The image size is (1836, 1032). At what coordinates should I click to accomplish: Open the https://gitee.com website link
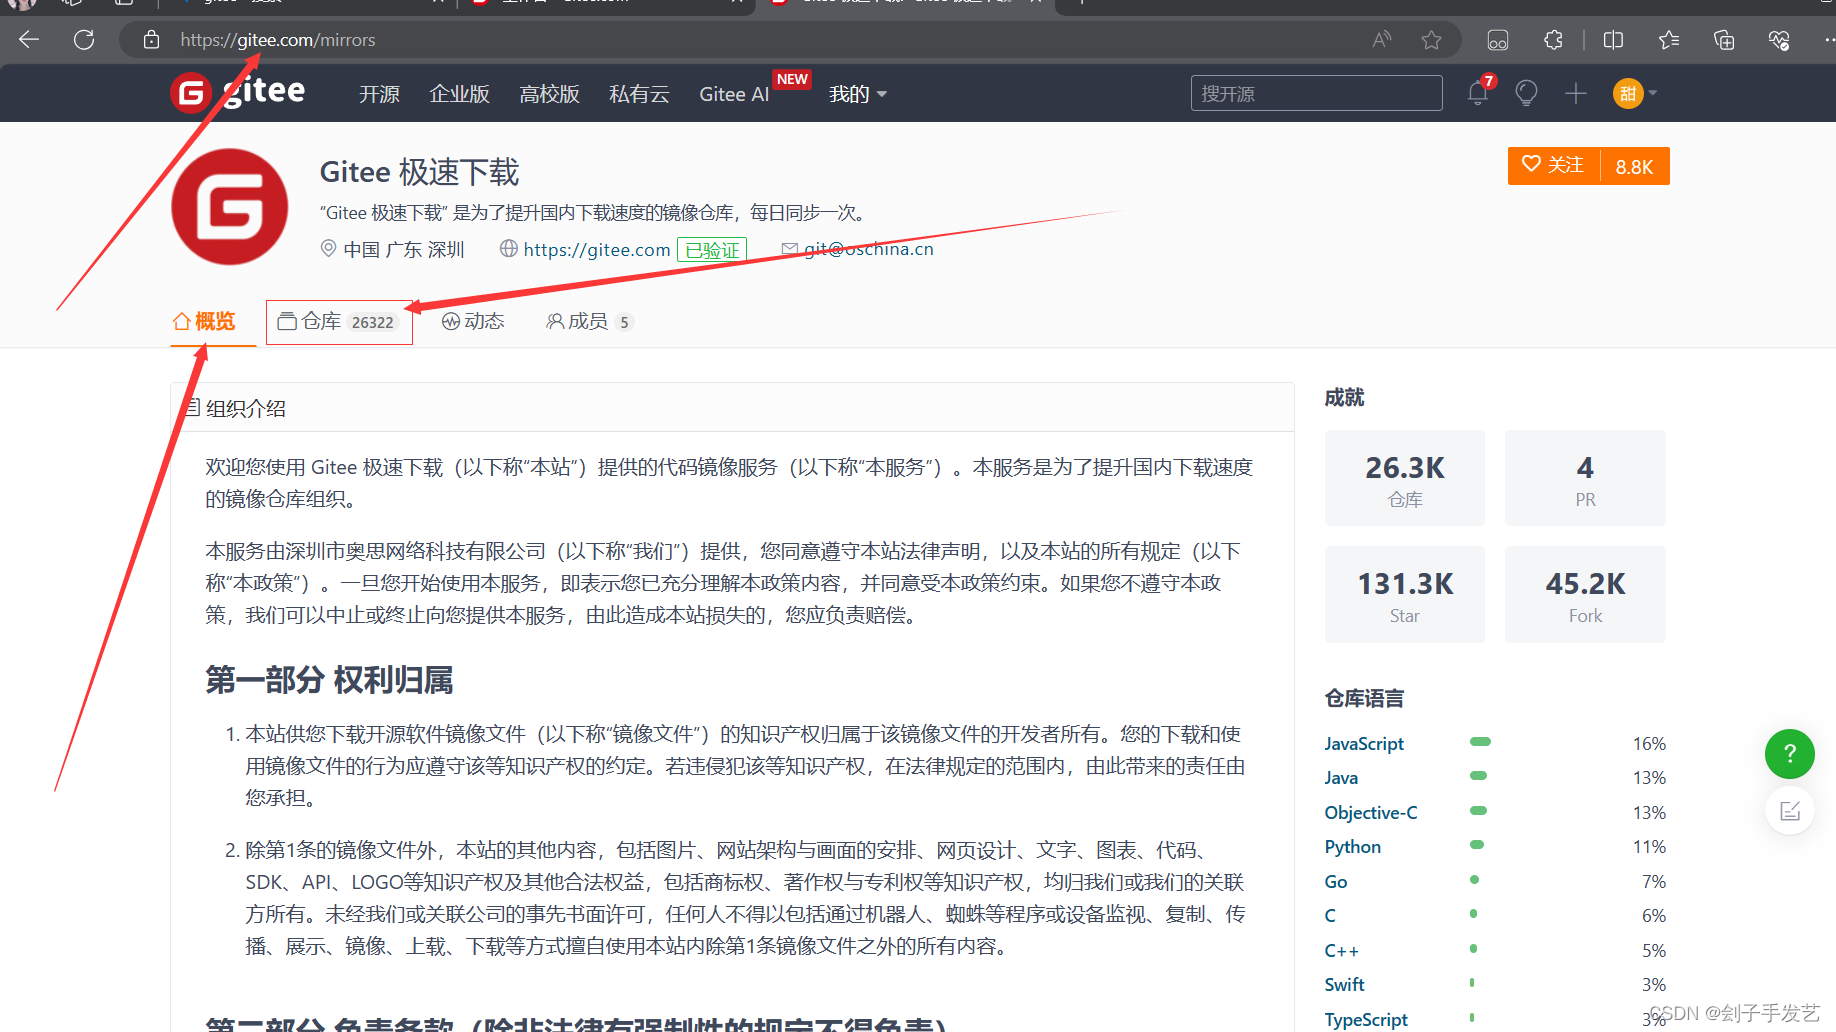(597, 249)
